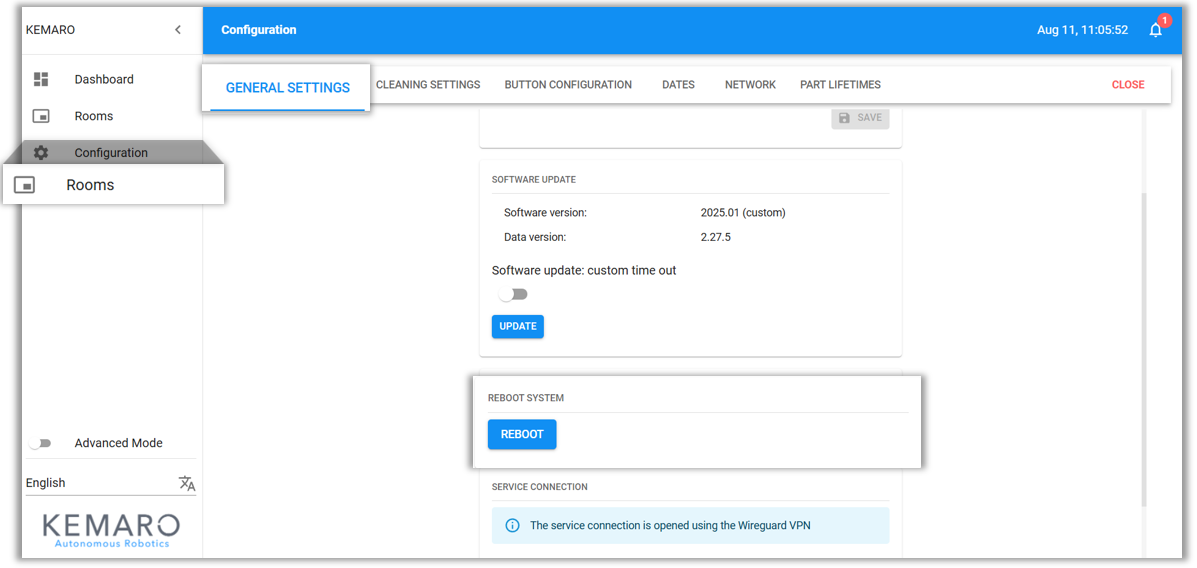
Task: Click the KEMARO Autonomous Robotics logo
Action: pyautogui.click(x=111, y=529)
